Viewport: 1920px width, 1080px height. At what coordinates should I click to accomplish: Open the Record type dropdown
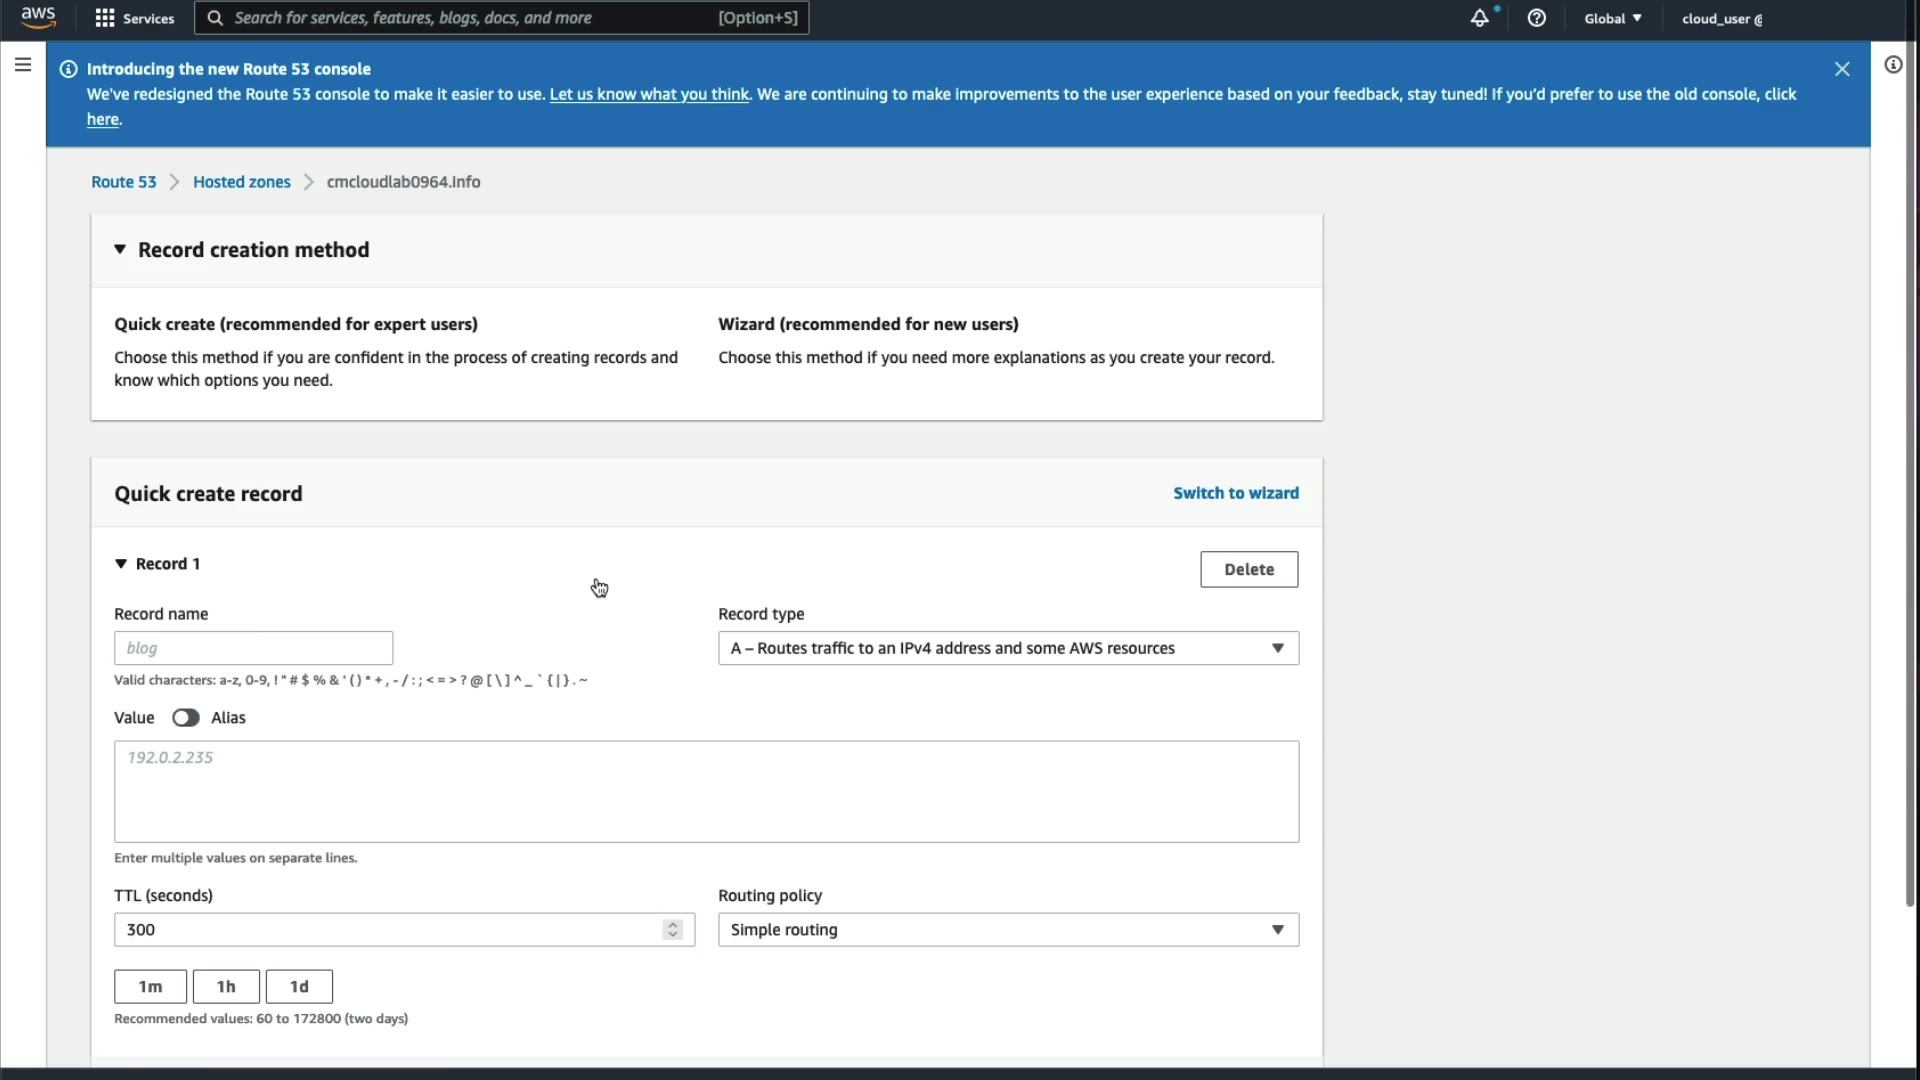(x=1008, y=648)
